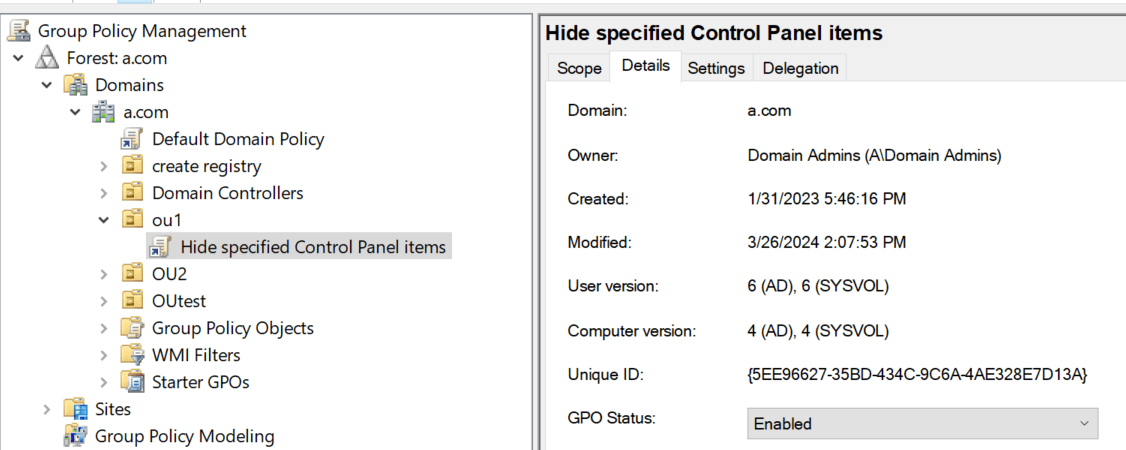
Task: Open the Settings tab
Action: (x=716, y=68)
